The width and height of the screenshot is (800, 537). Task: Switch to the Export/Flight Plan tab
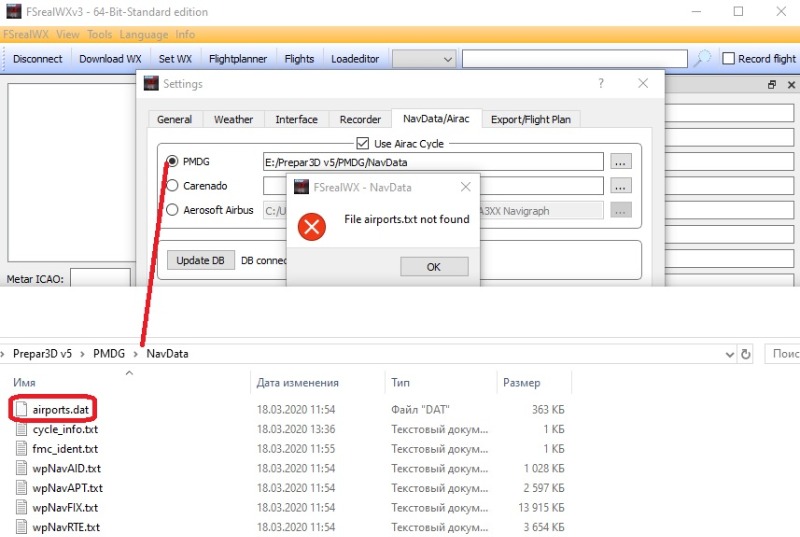point(531,119)
